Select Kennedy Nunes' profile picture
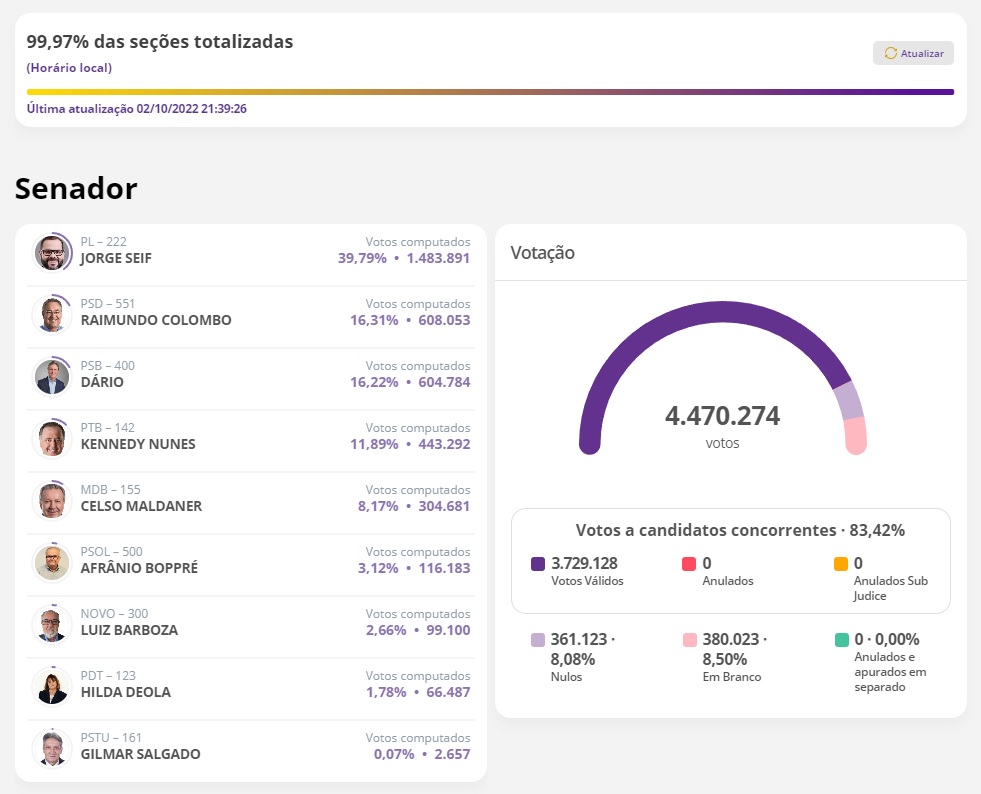981x794 pixels. pos(51,439)
